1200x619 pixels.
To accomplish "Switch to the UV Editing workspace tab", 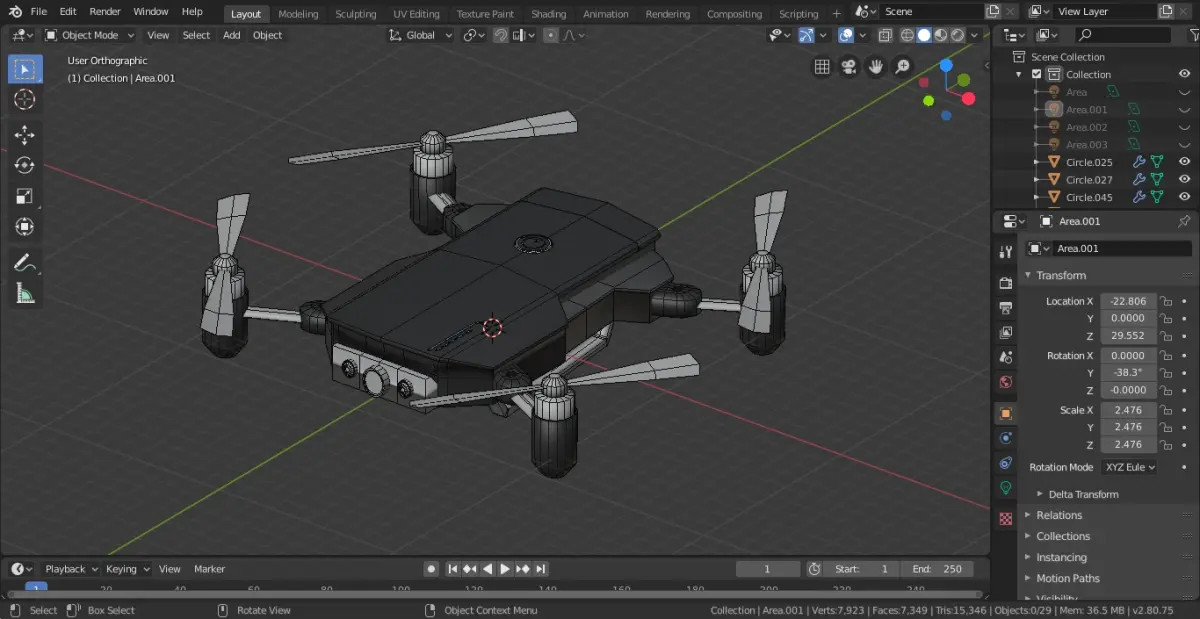I will tap(416, 14).
